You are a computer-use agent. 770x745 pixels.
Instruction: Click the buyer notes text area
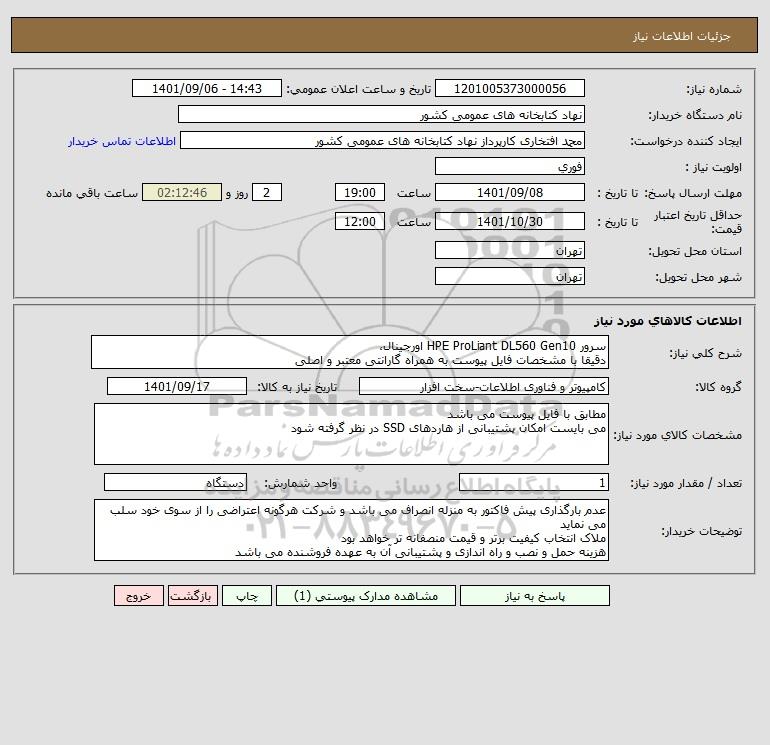click(351, 530)
